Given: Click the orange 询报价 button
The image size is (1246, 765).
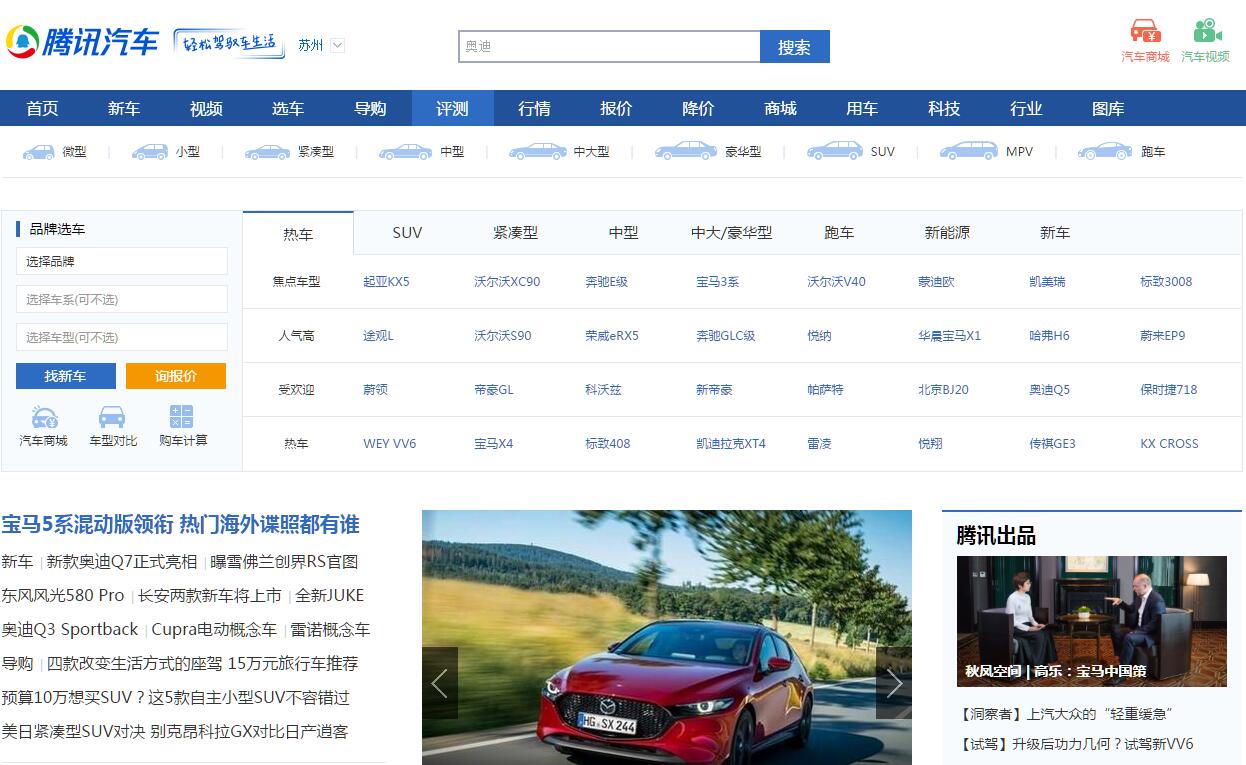Looking at the screenshot, I should click(176, 376).
